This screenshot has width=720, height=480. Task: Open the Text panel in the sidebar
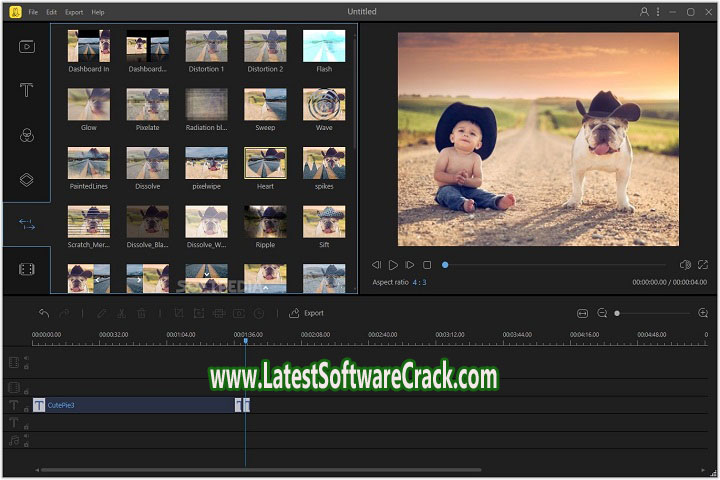click(x=27, y=90)
